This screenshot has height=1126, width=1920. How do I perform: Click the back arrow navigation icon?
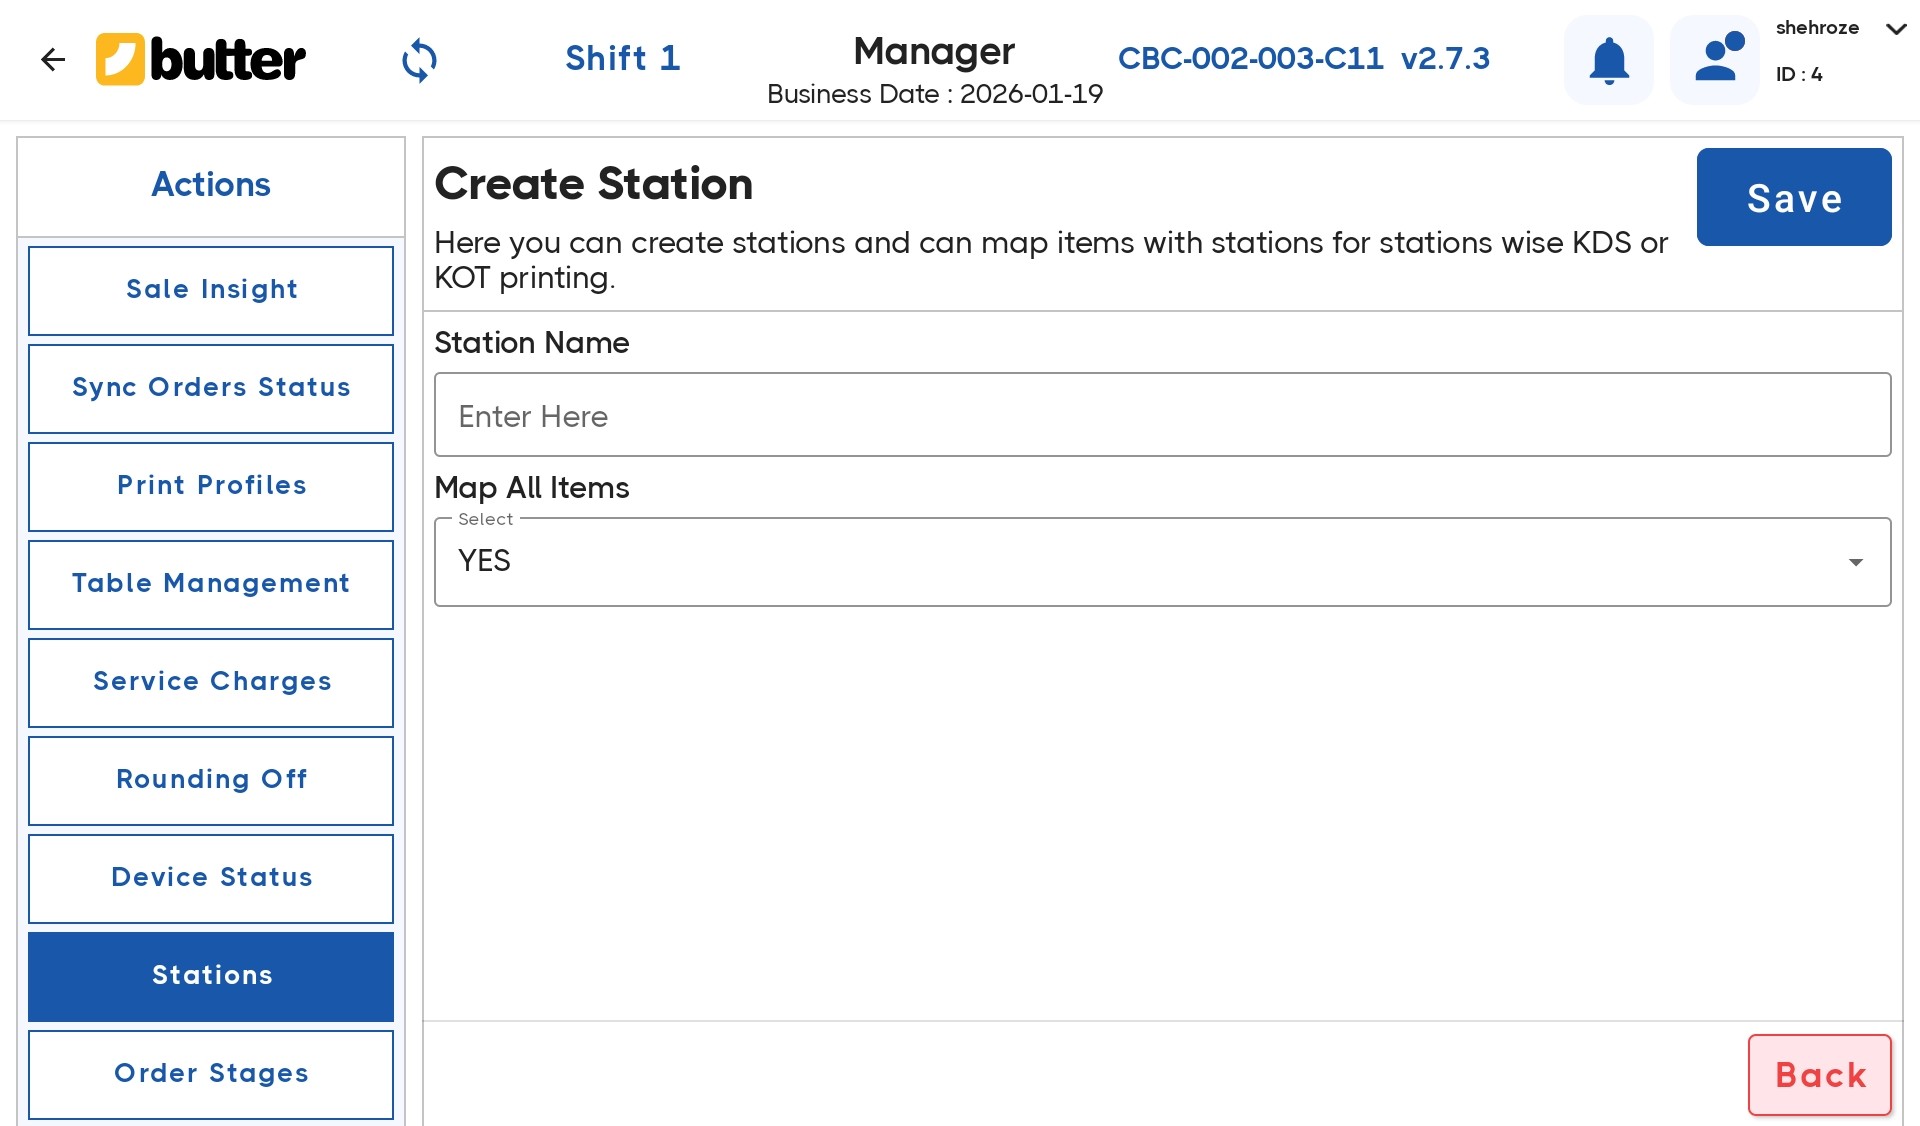[53, 60]
